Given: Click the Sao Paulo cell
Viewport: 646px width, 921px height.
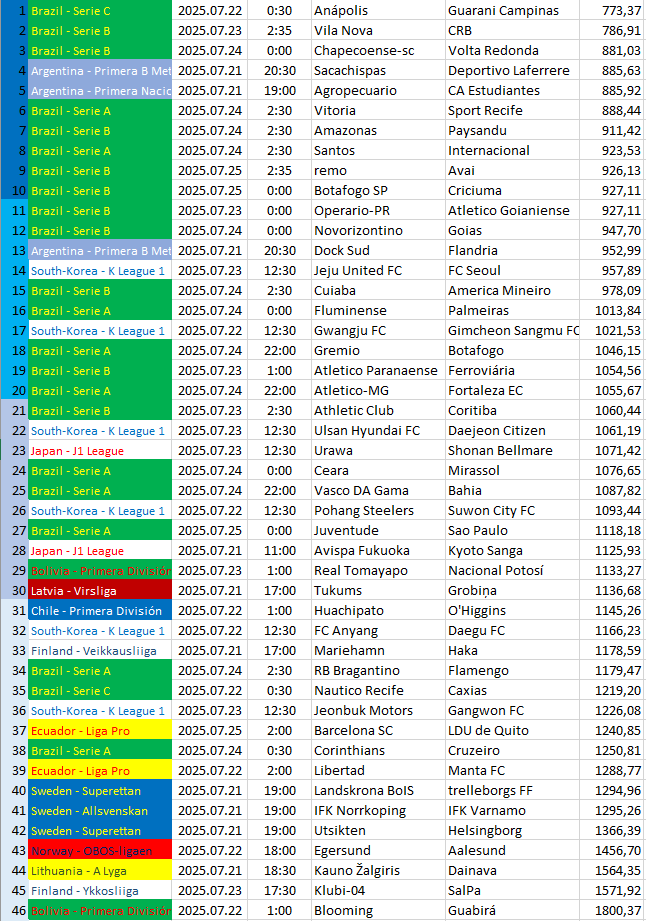Looking at the screenshot, I should [x=512, y=530].
